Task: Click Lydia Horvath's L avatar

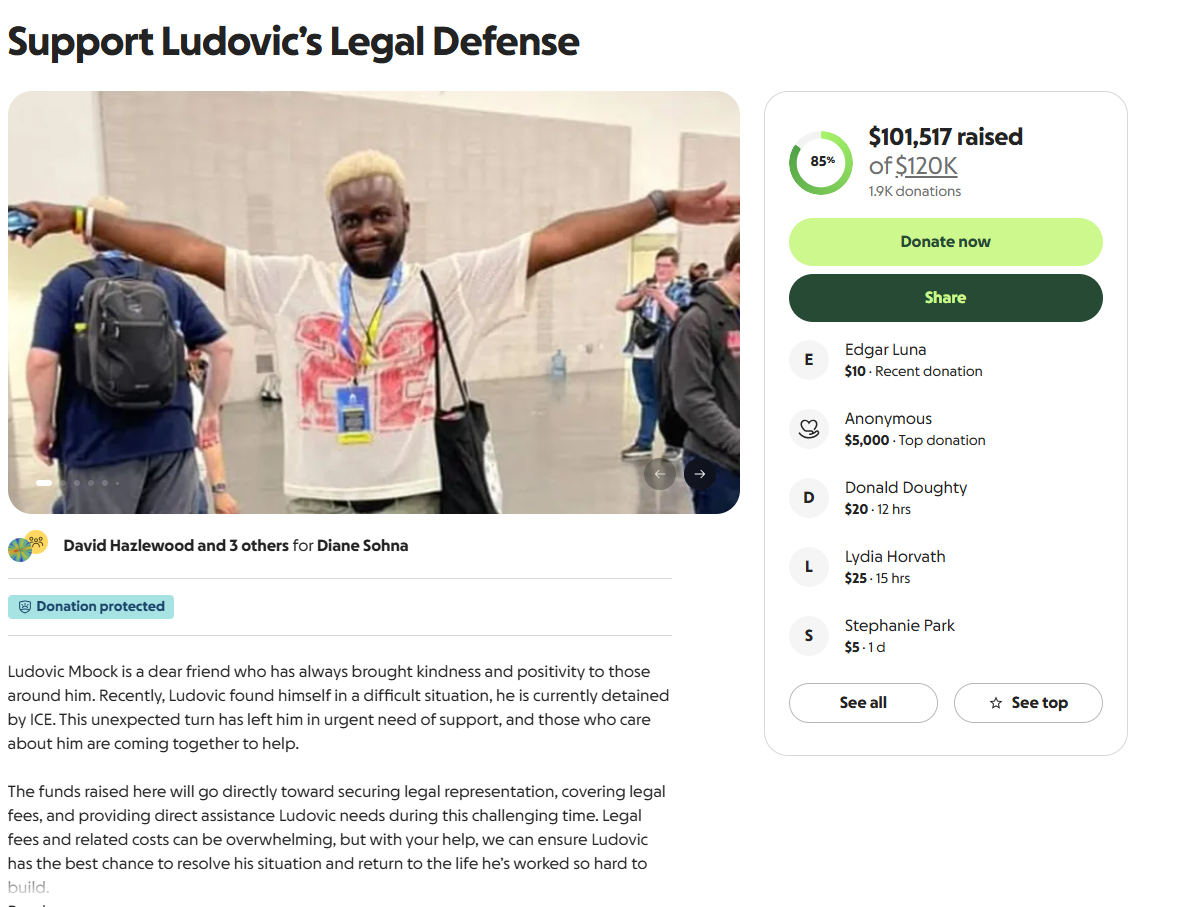Action: 809,567
